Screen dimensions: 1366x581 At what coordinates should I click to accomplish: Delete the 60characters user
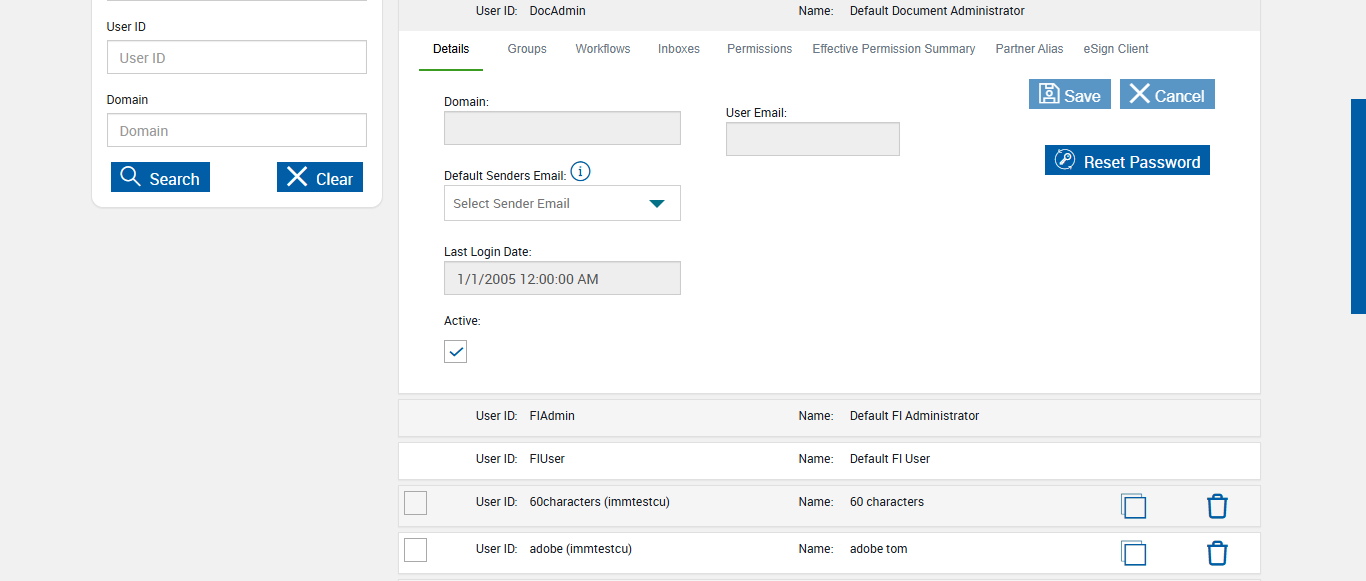[x=1216, y=506]
